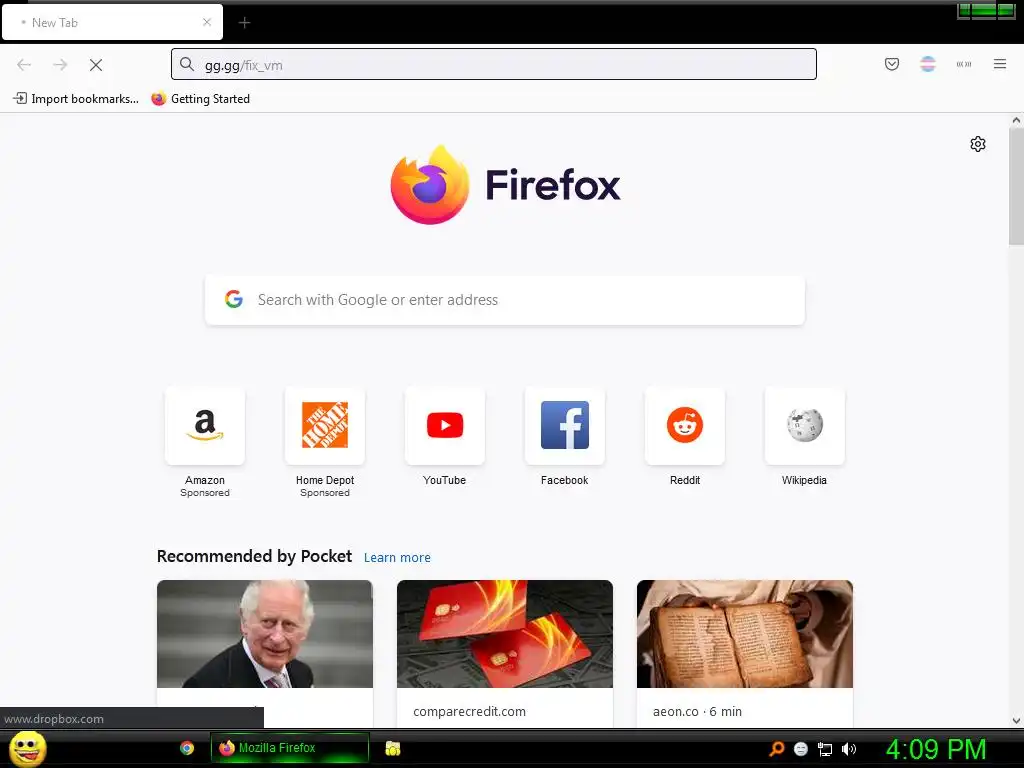Select the New Tab tab
The height and width of the screenshot is (768, 1024).
click(112, 22)
